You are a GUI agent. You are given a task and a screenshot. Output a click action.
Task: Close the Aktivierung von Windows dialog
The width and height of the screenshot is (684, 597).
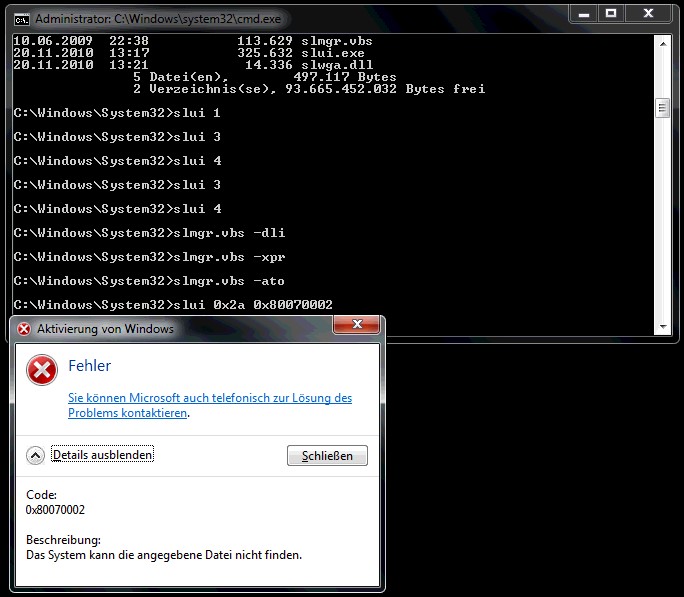[357, 324]
